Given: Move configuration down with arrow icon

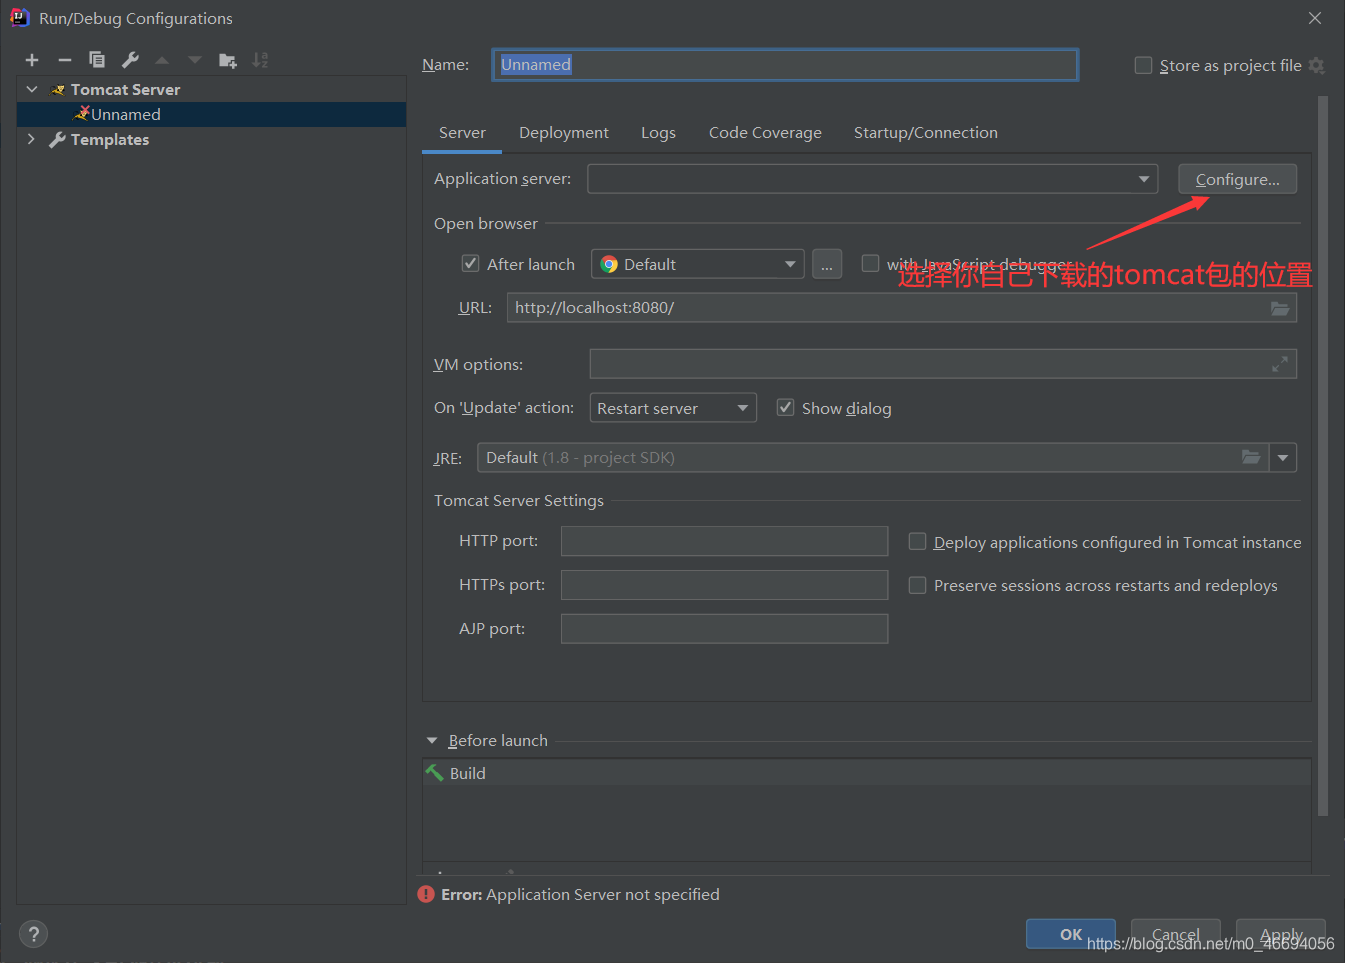Looking at the screenshot, I should 195,60.
